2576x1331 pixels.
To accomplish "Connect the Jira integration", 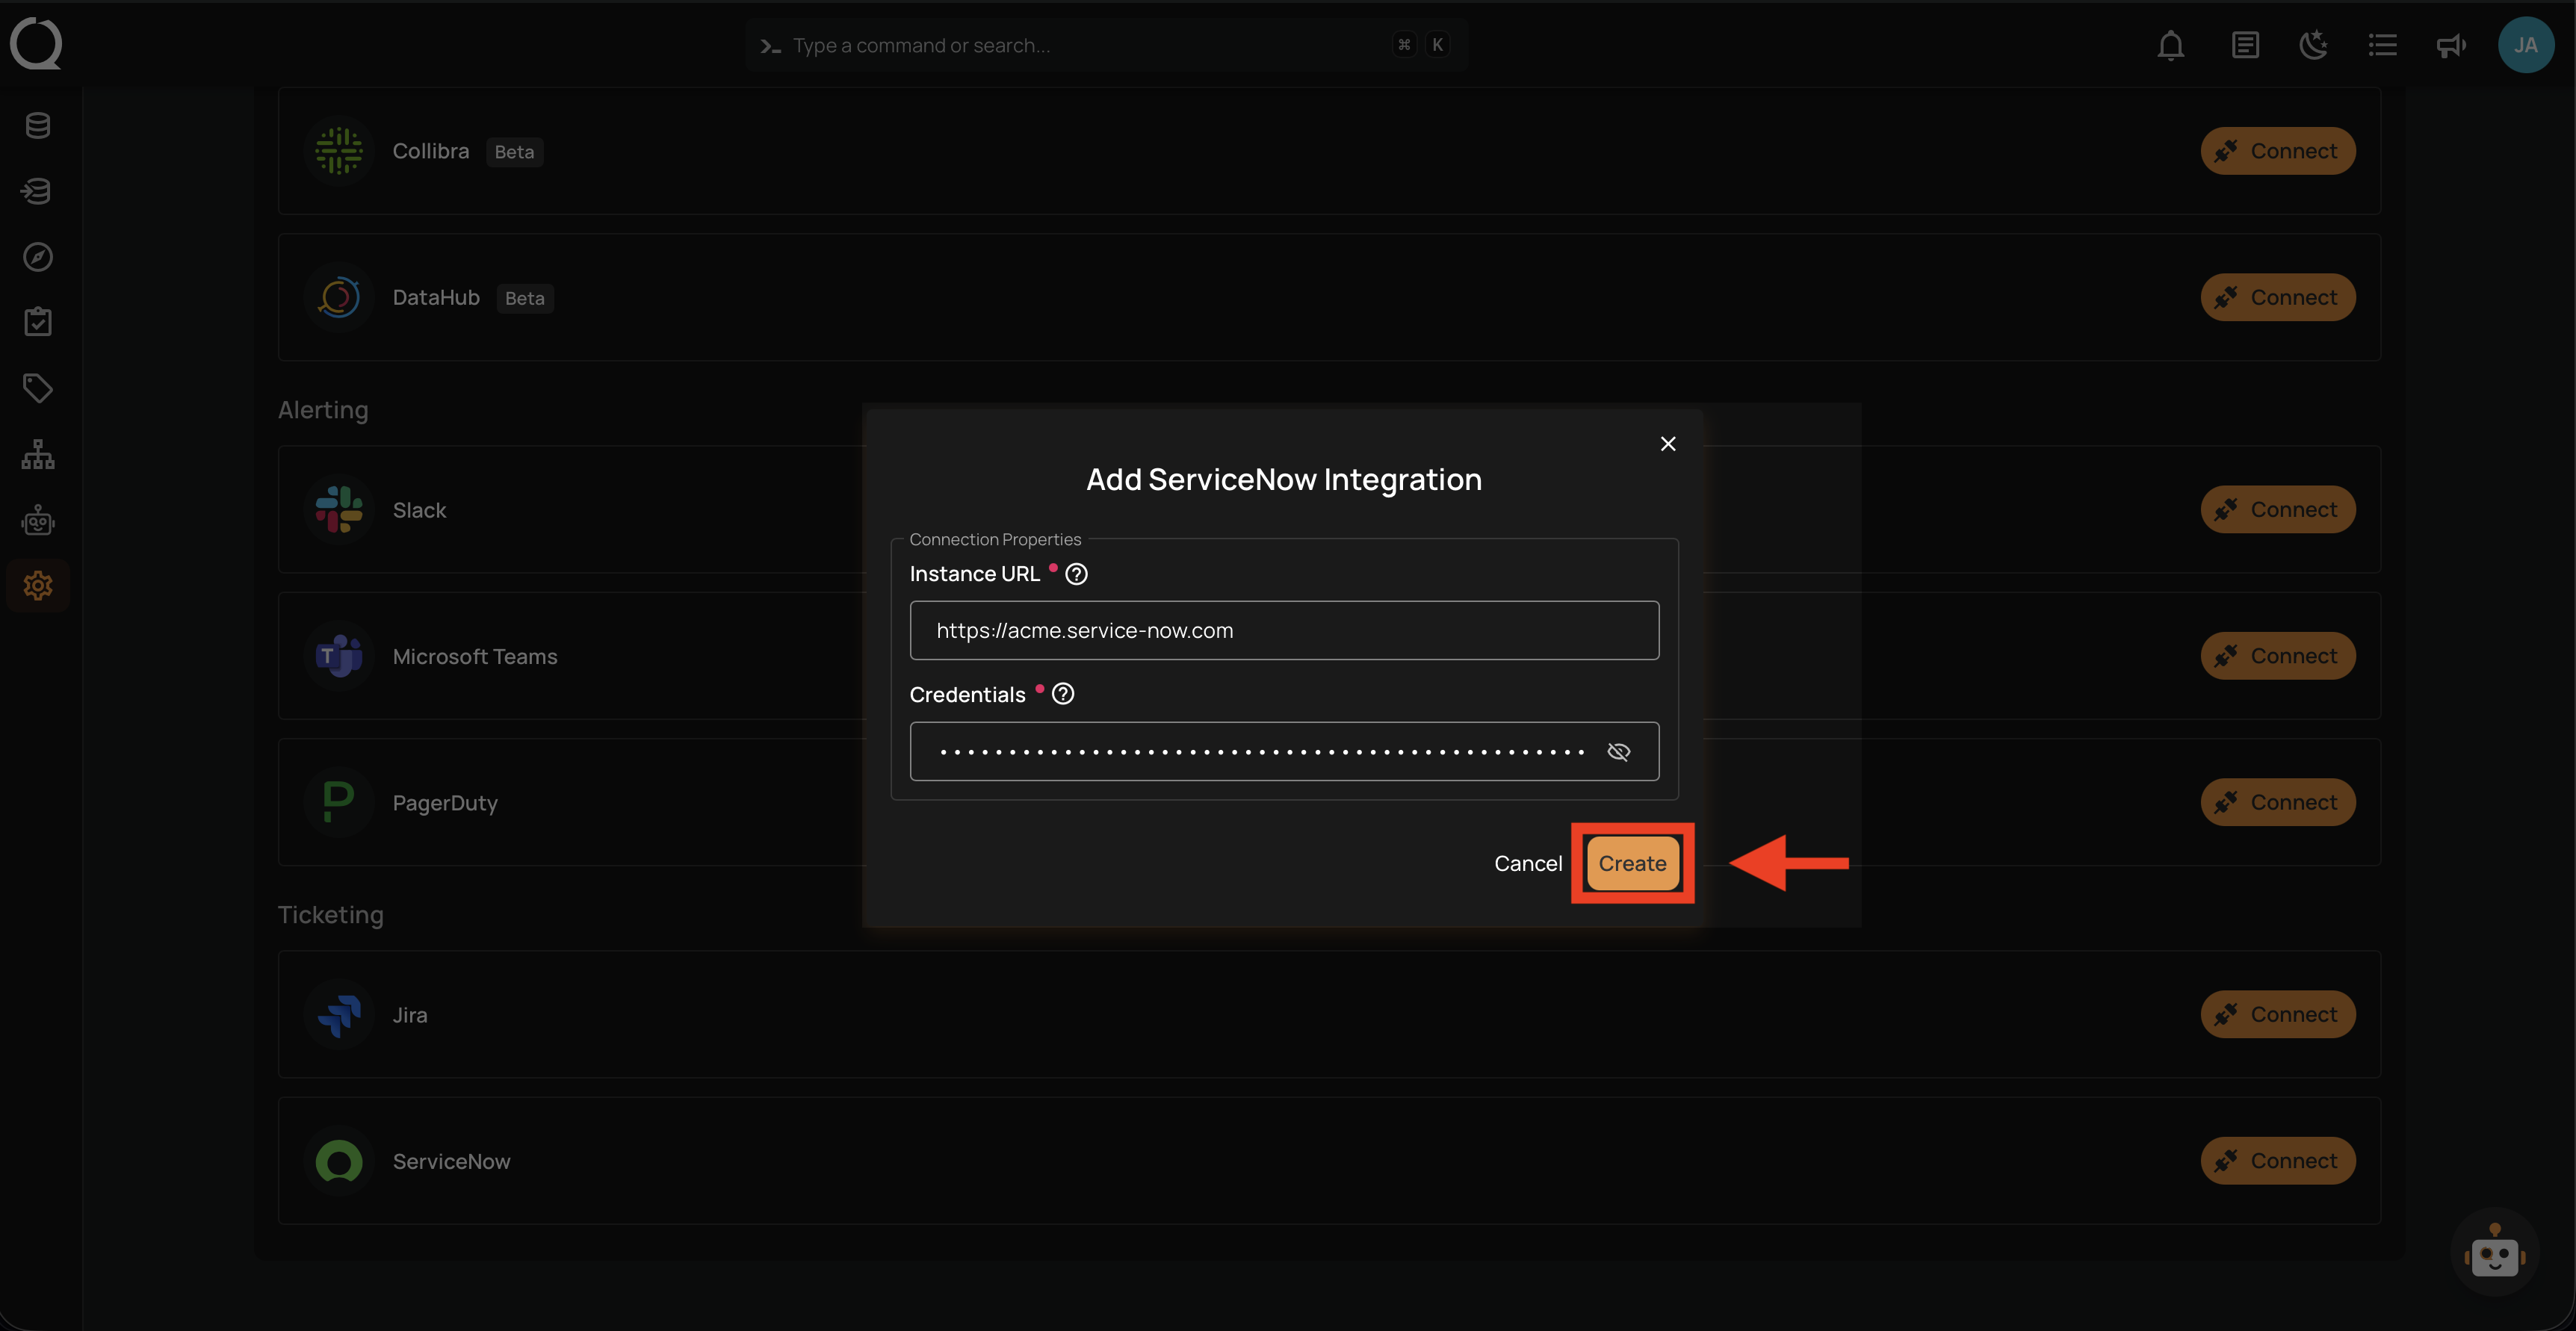I will (2277, 1014).
